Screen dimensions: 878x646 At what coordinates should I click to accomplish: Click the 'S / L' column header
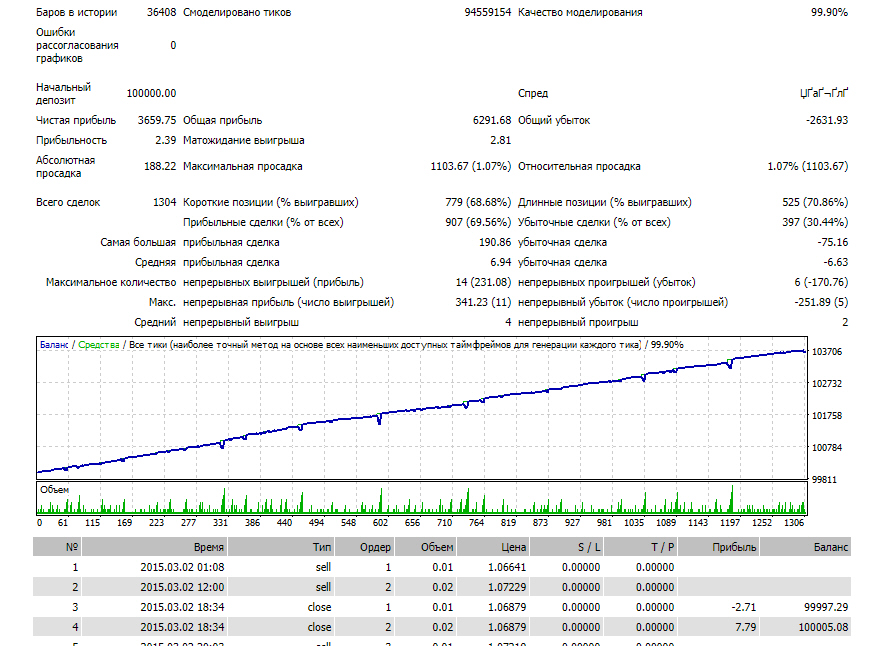click(566, 547)
